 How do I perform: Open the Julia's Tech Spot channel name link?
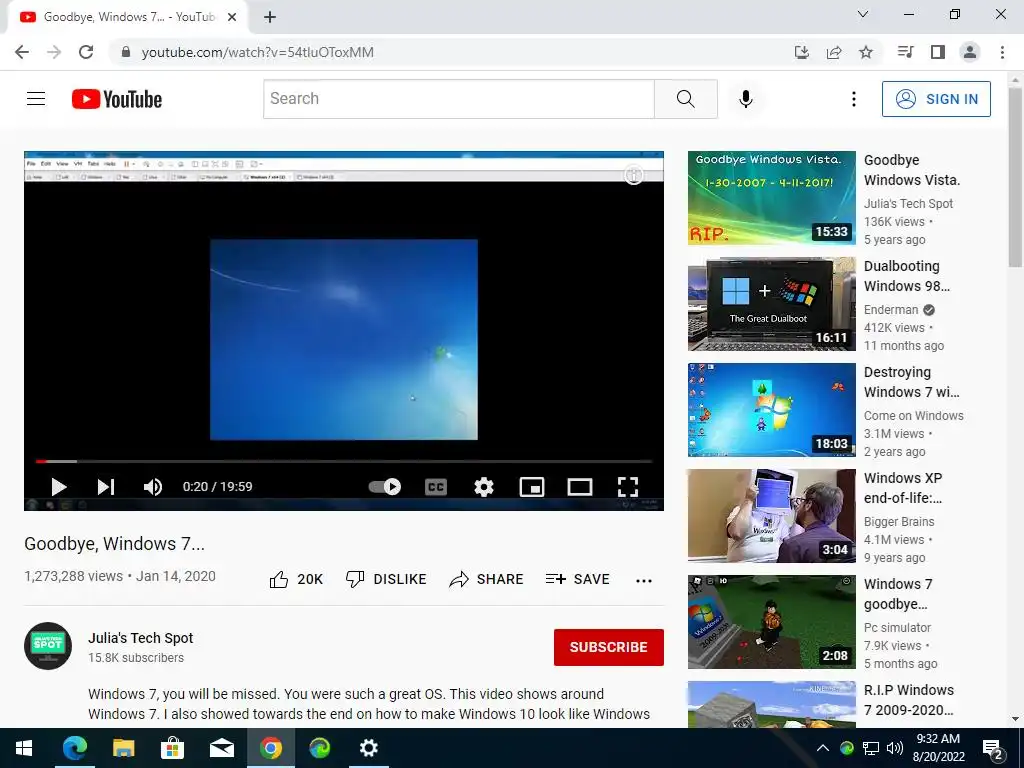pyautogui.click(x=141, y=638)
